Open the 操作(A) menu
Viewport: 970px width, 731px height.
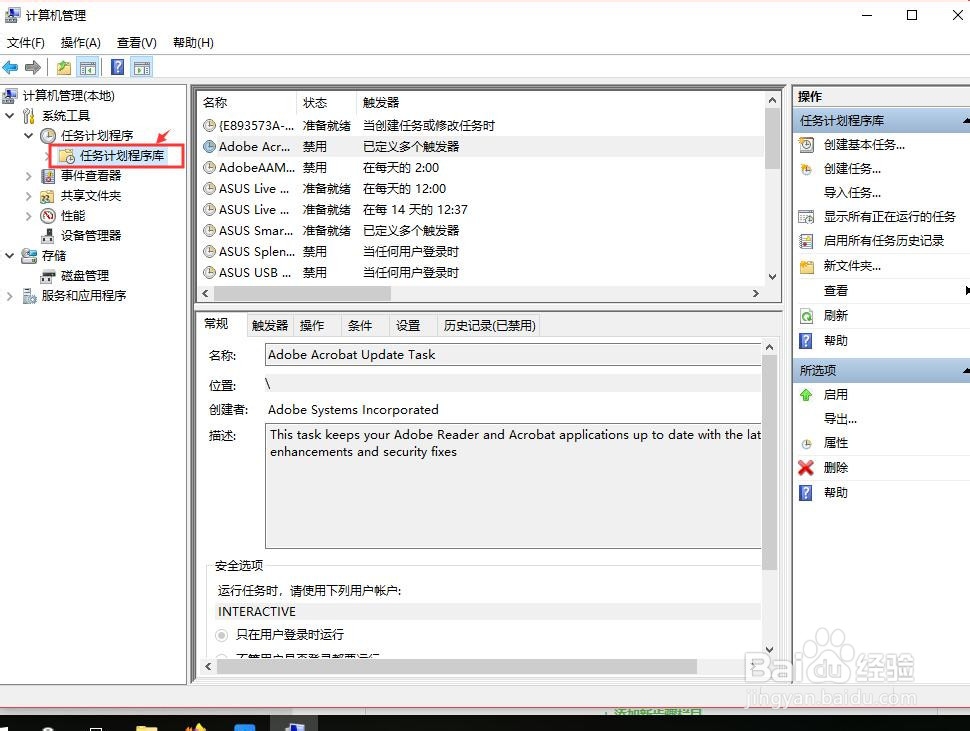point(79,42)
